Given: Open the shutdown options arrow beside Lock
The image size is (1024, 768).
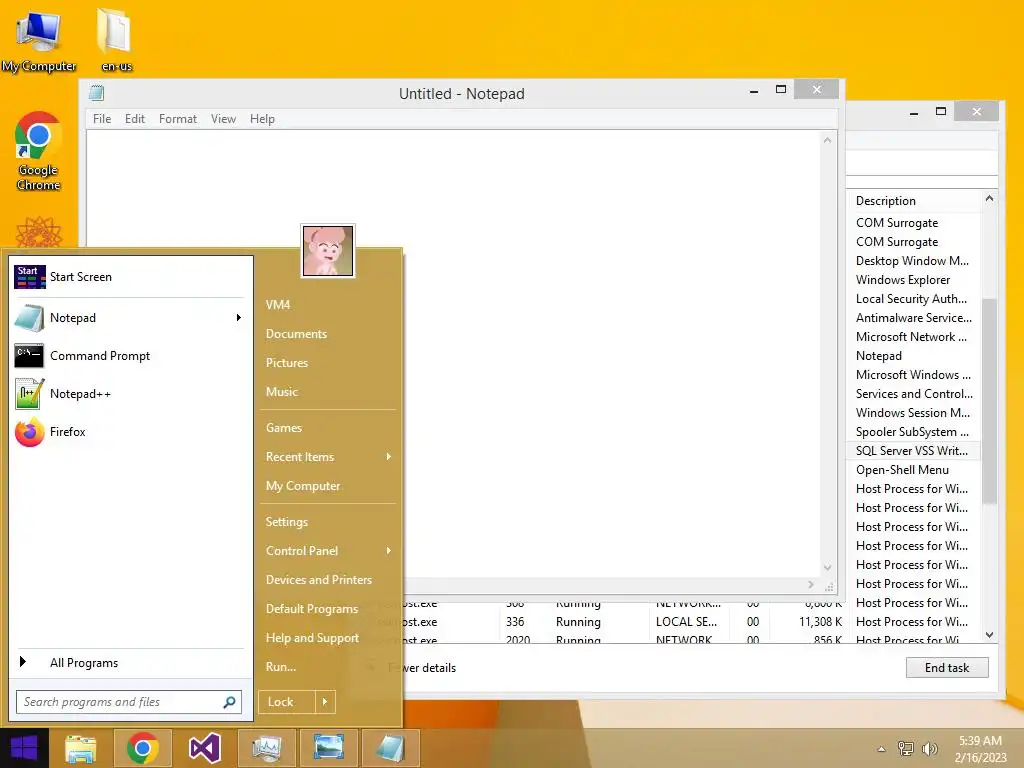Looking at the screenshot, I should pyautogui.click(x=325, y=702).
